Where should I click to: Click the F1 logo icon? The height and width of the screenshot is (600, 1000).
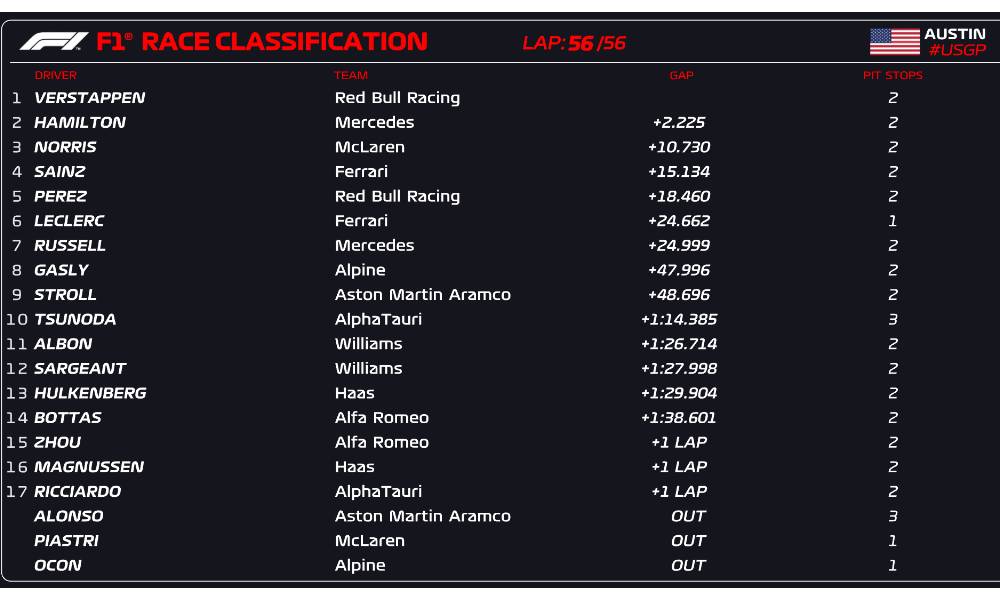[x=54, y=41]
